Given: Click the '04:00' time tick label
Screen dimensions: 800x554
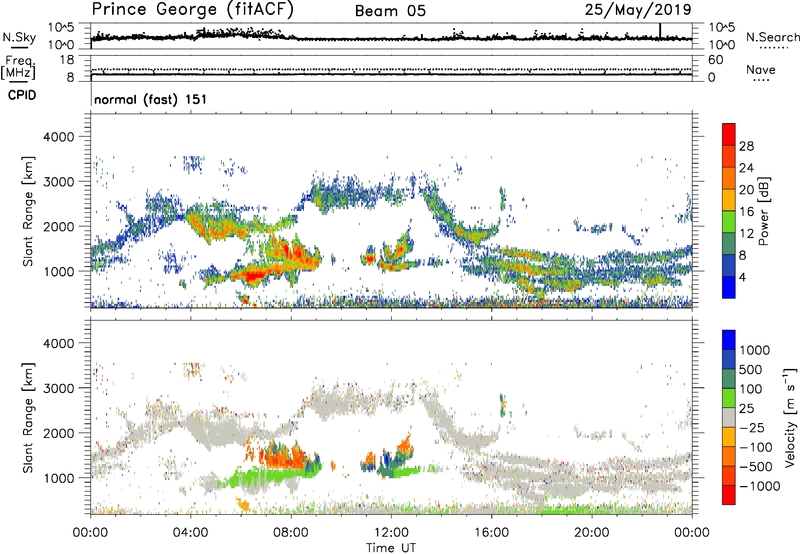Looking at the screenshot, I should coord(190,533).
